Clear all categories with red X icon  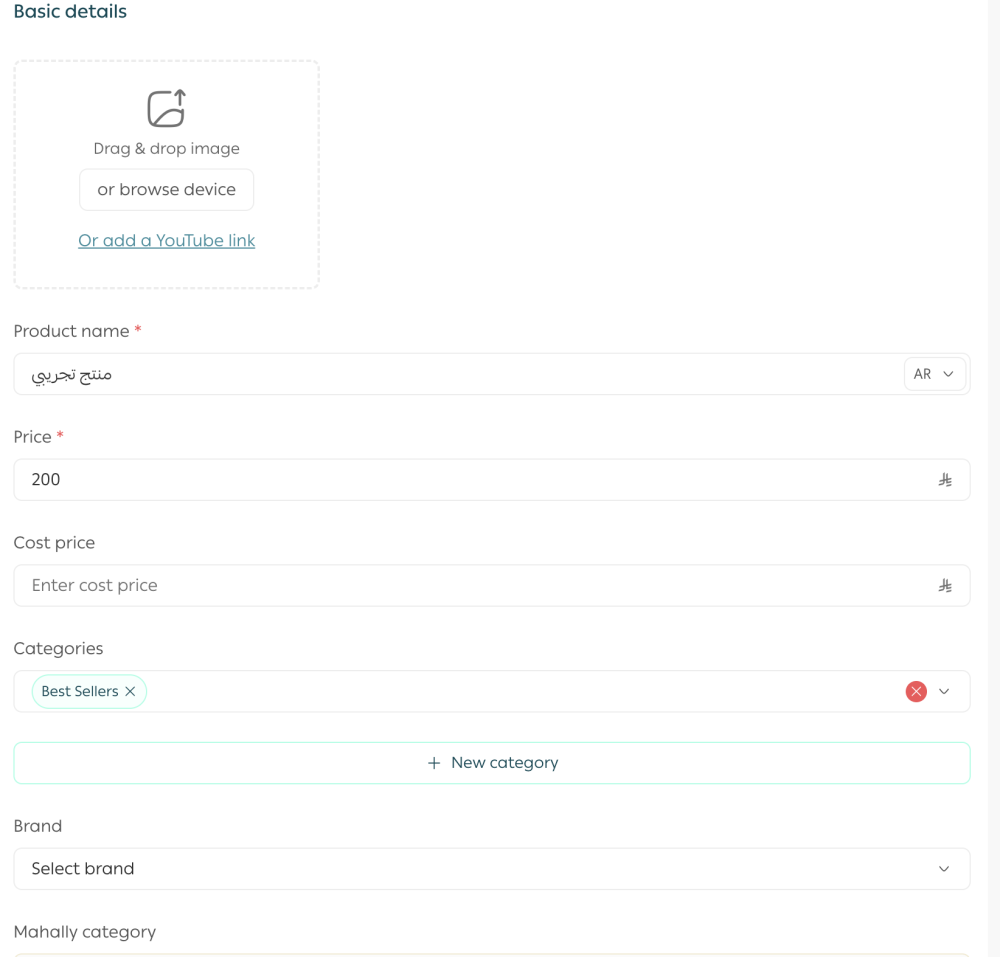click(915, 692)
